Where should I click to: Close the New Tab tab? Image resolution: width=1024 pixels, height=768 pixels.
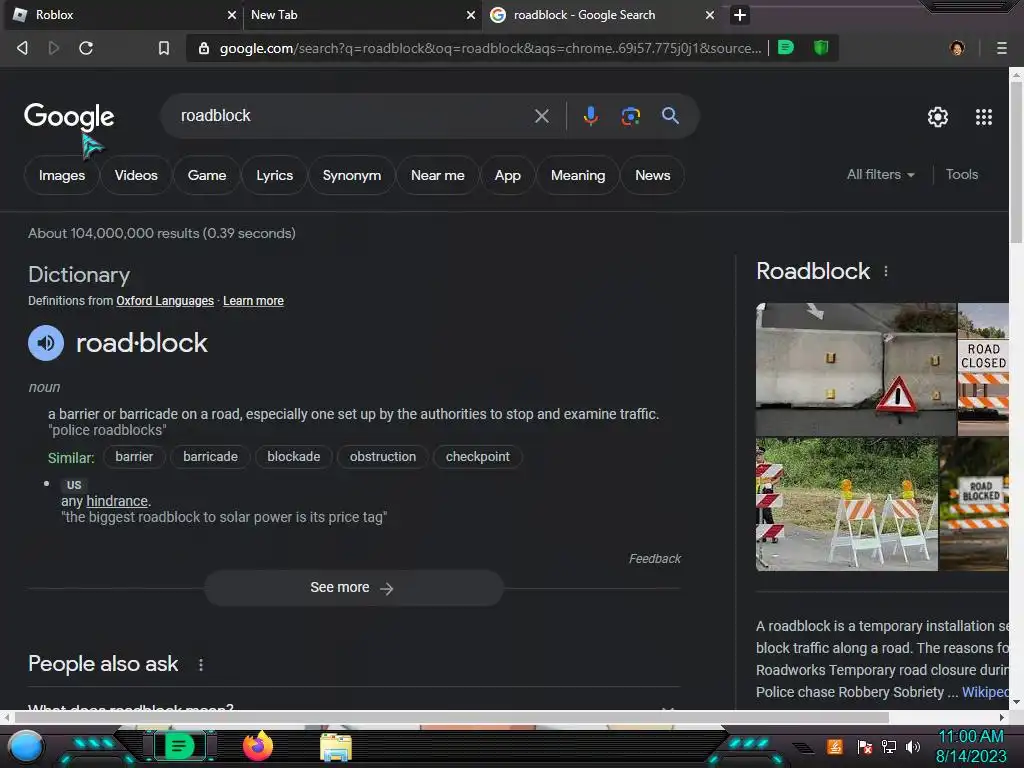click(x=470, y=15)
